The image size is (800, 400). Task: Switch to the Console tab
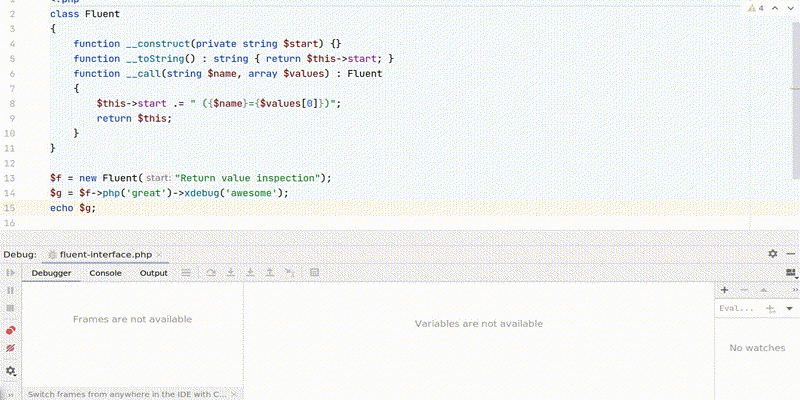coord(105,273)
